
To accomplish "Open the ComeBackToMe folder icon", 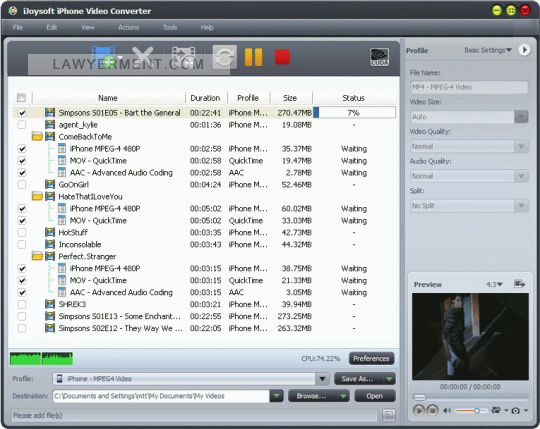I will click(x=37, y=137).
